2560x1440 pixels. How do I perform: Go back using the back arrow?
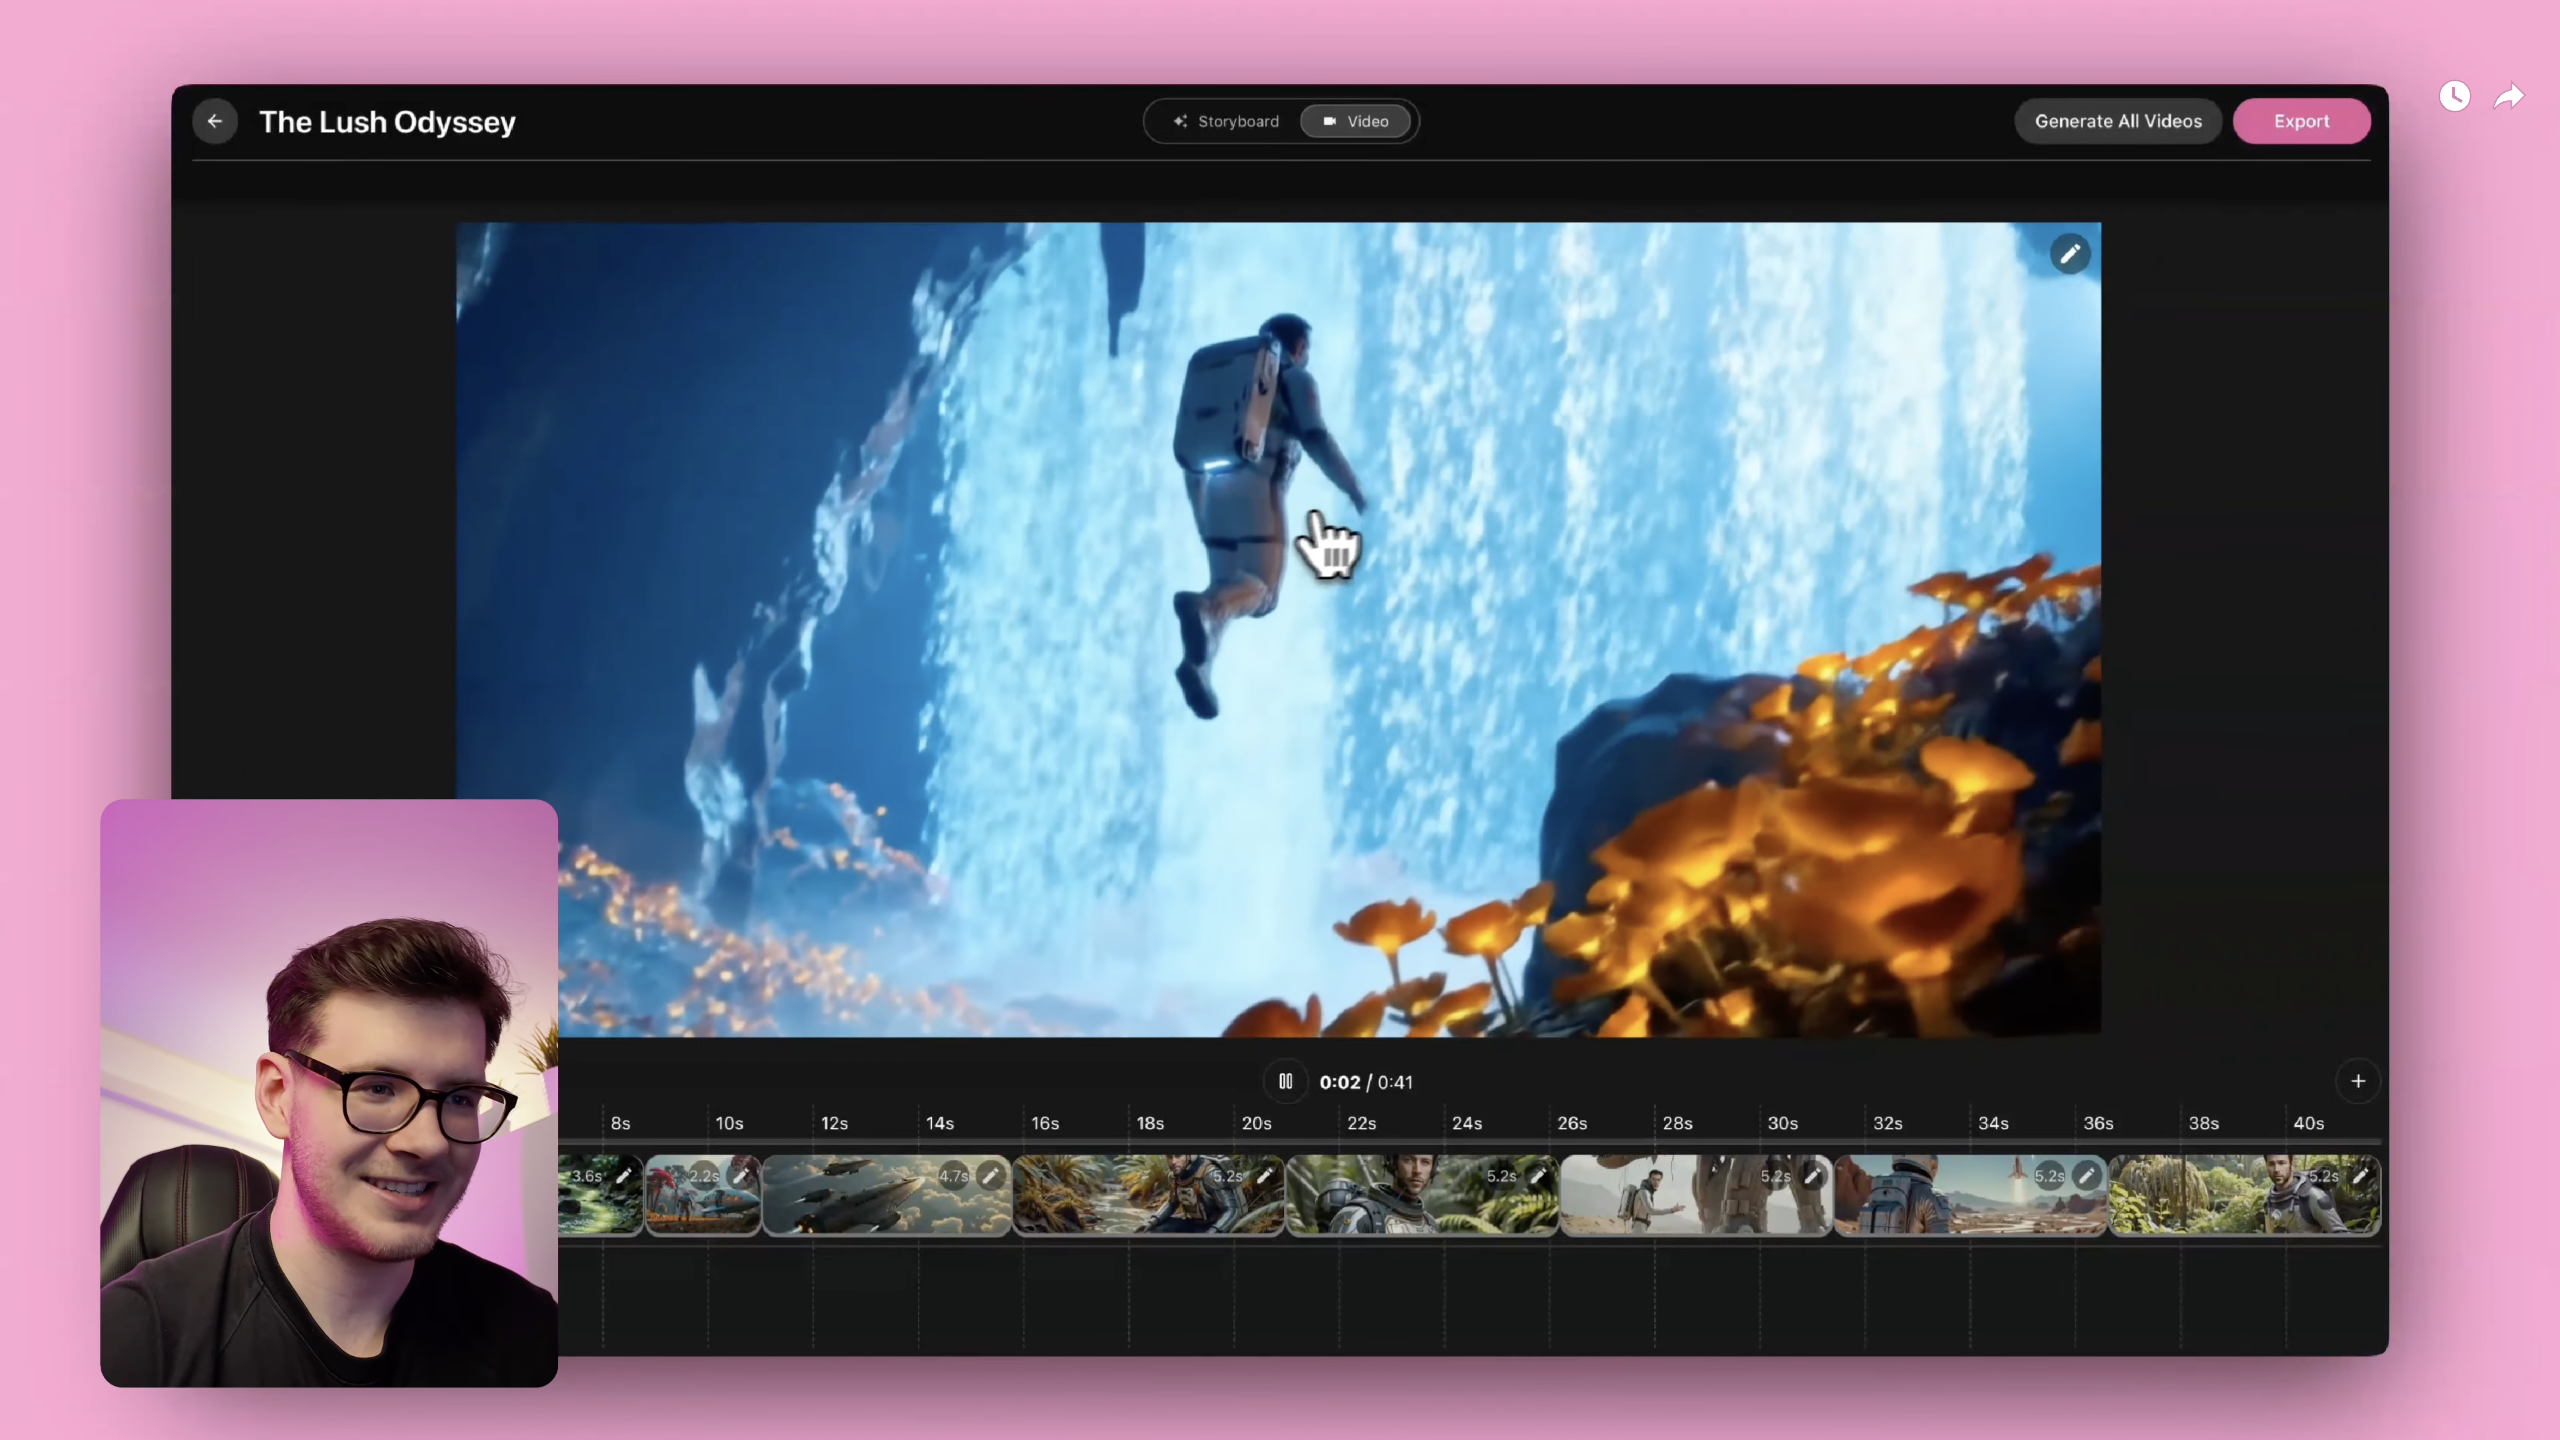tap(215, 121)
